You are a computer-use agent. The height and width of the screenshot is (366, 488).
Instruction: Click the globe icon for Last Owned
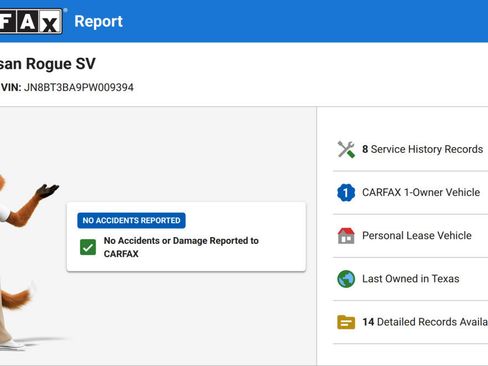click(346, 279)
